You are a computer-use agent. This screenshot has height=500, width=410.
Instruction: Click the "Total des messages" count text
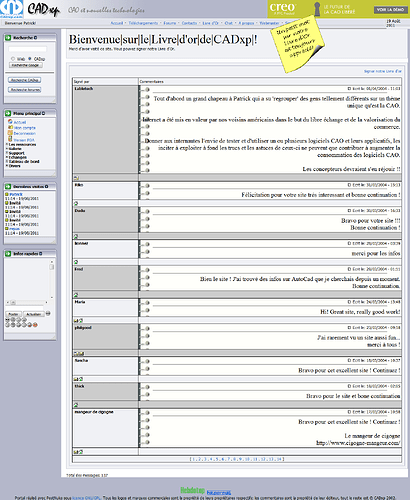[87, 475]
